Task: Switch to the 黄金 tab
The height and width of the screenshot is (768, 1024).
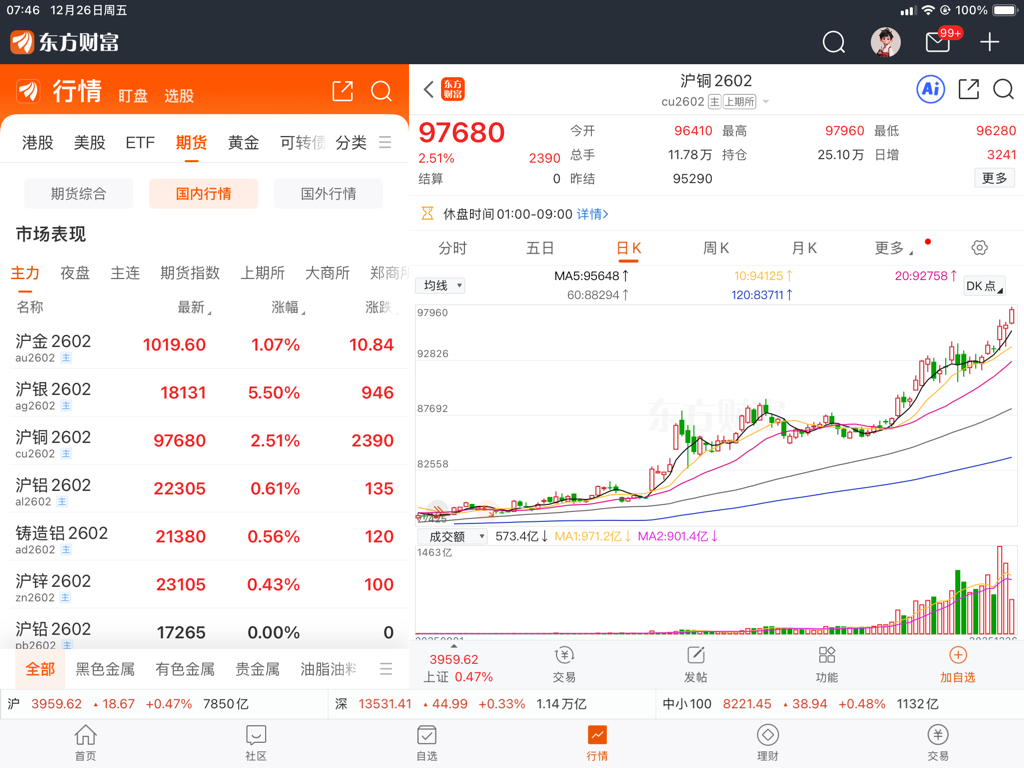Action: coord(244,142)
